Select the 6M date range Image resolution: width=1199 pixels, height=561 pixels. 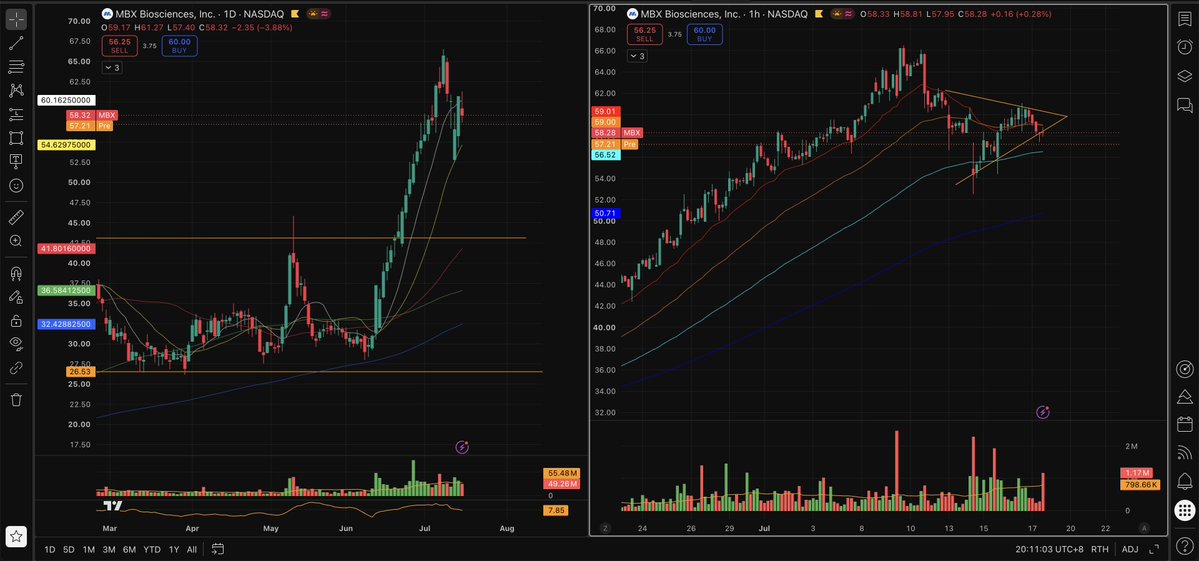pyautogui.click(x=129, y=549)
